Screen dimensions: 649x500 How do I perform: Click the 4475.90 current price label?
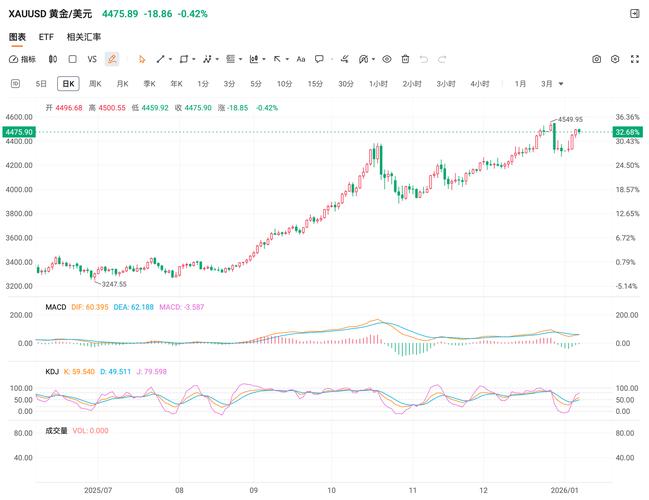pos(19,132)
